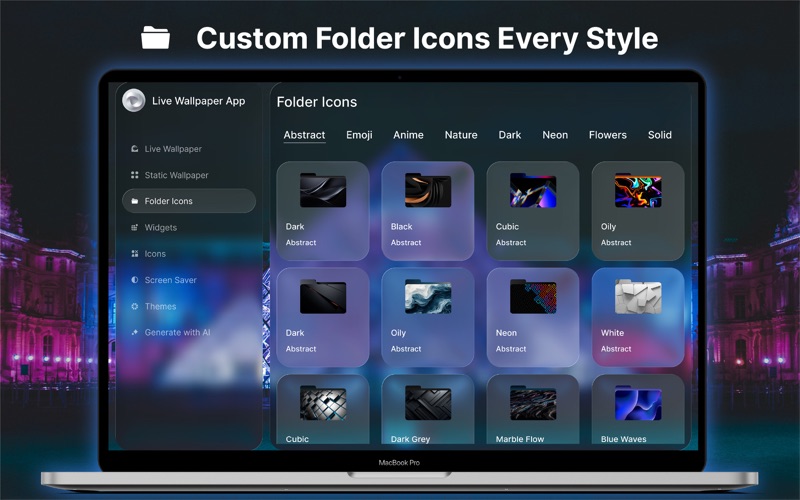800x500 pixels.
Task: Open the Widgets section in the sidebar
Action: (154, 228)
